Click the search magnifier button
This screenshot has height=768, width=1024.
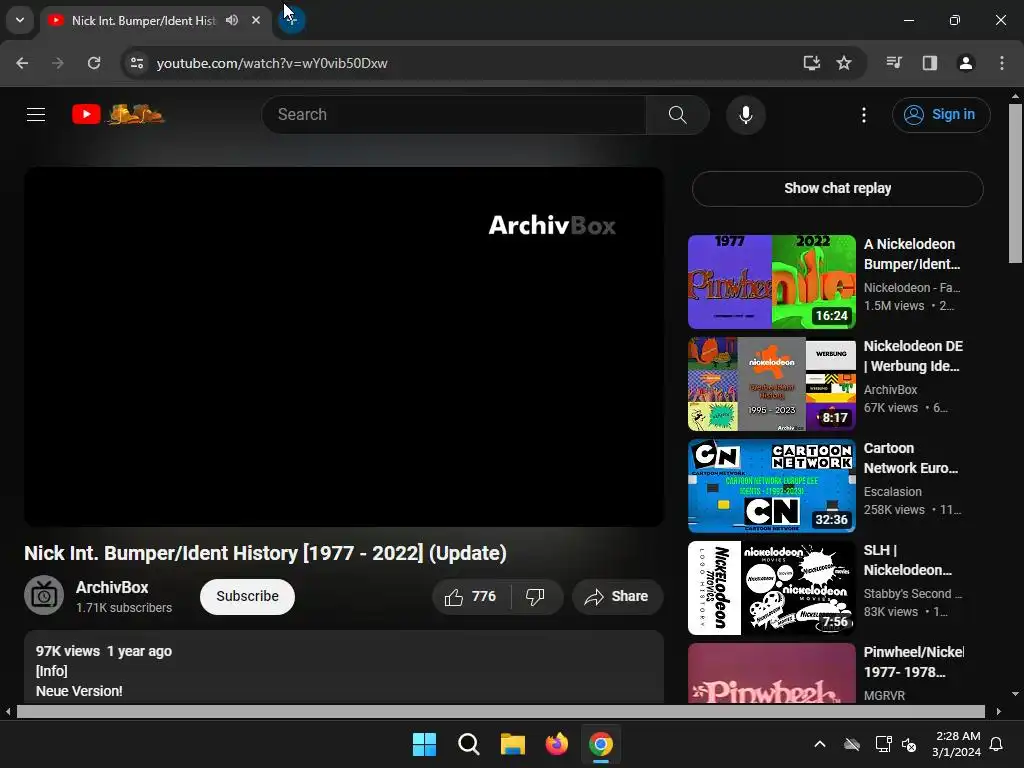(x=677, y=115)
